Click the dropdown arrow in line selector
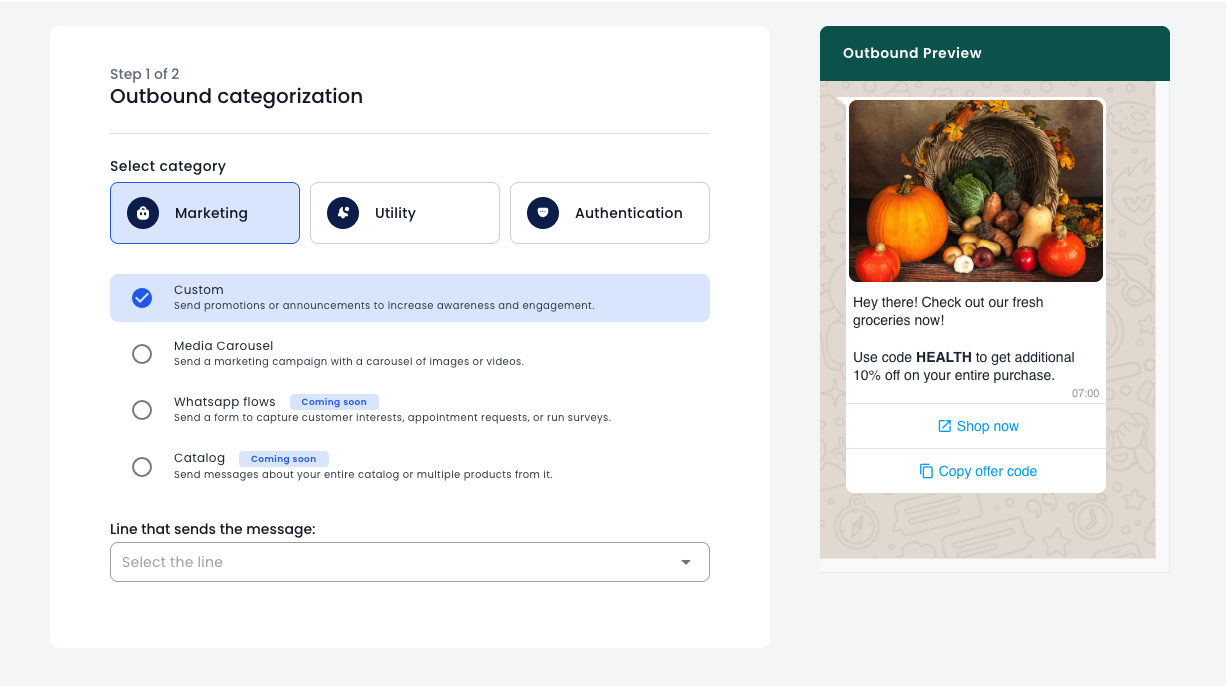The width and height of the screenshot is (1226, 686). click(686, 562)
